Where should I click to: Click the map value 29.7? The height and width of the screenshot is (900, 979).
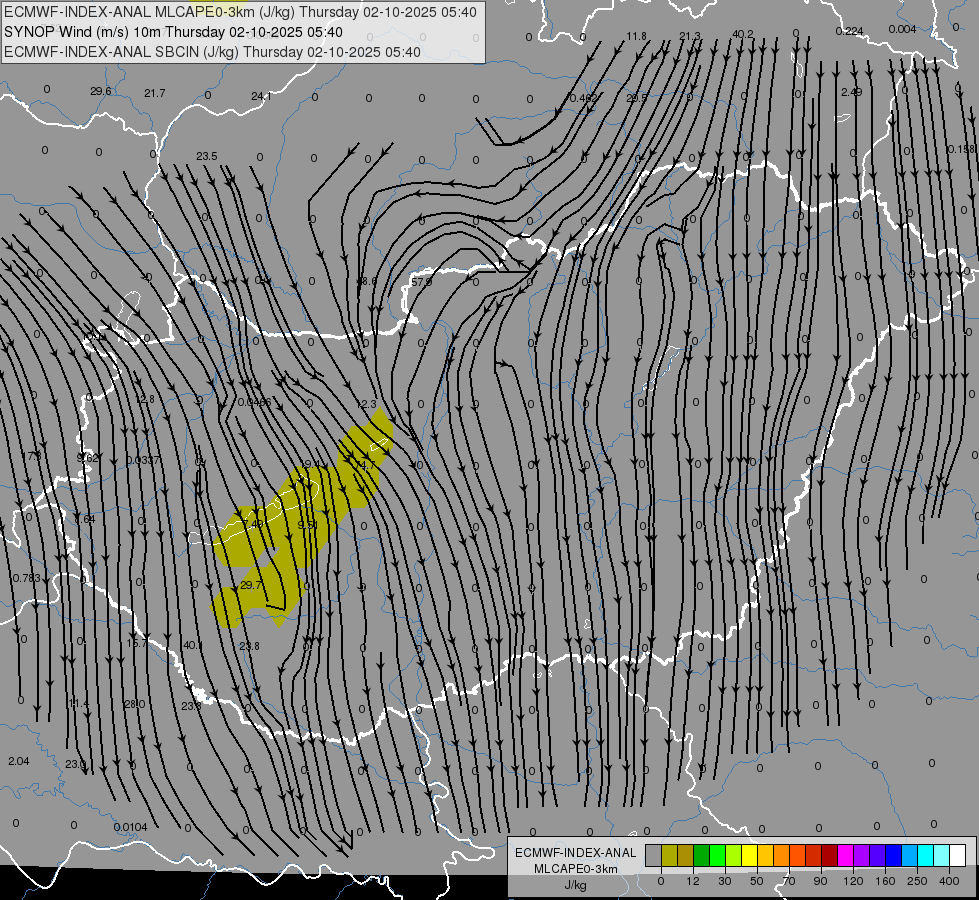(x=250, y=585)
